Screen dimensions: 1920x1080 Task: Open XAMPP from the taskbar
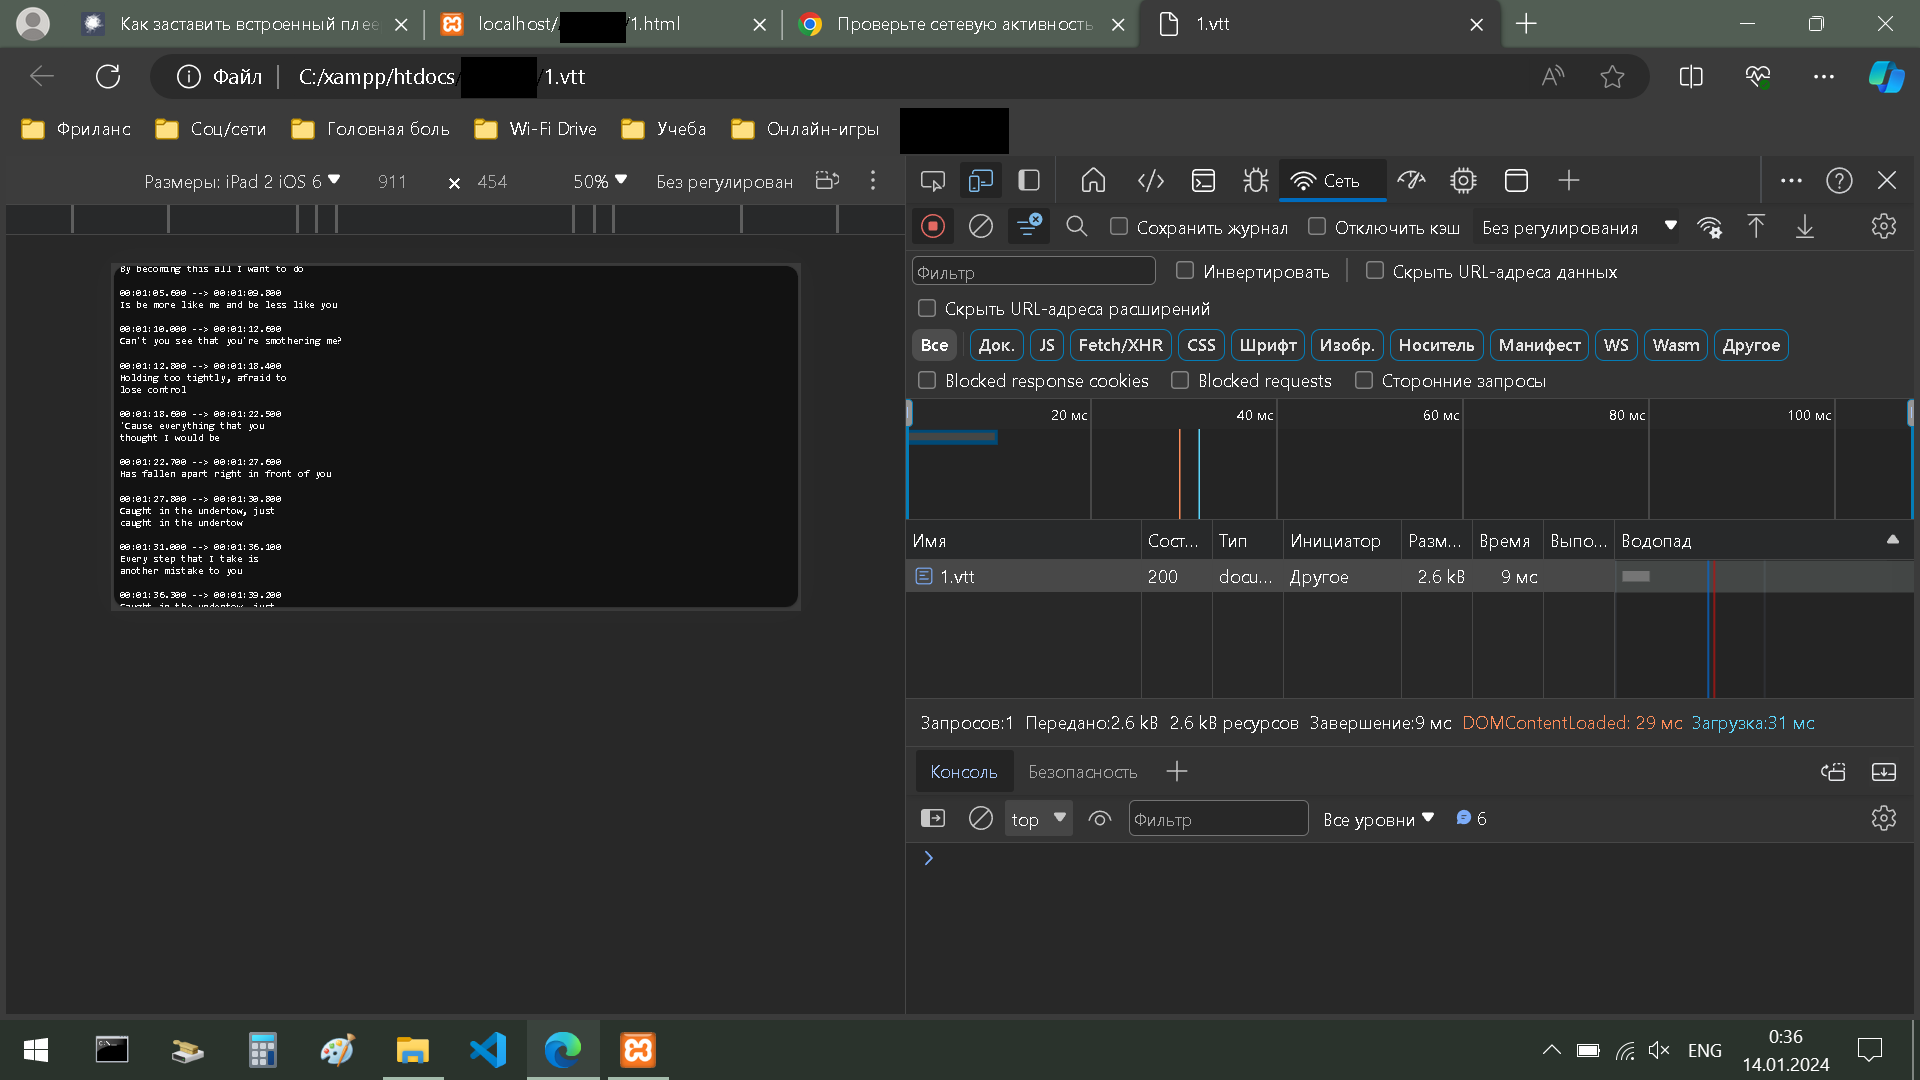click(x=638, y=1050)
